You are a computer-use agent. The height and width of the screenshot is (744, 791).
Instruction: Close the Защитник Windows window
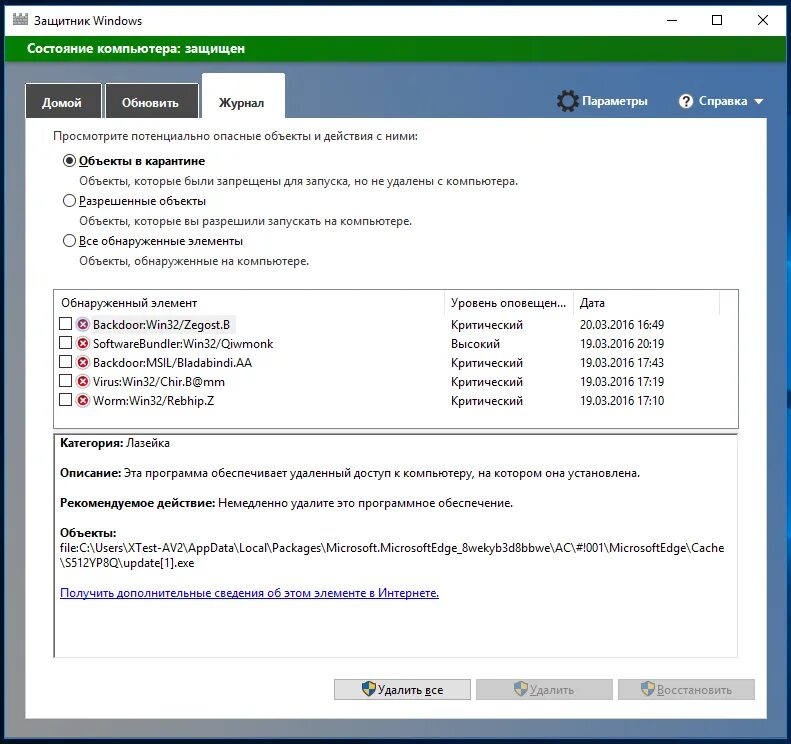point(763,20)
